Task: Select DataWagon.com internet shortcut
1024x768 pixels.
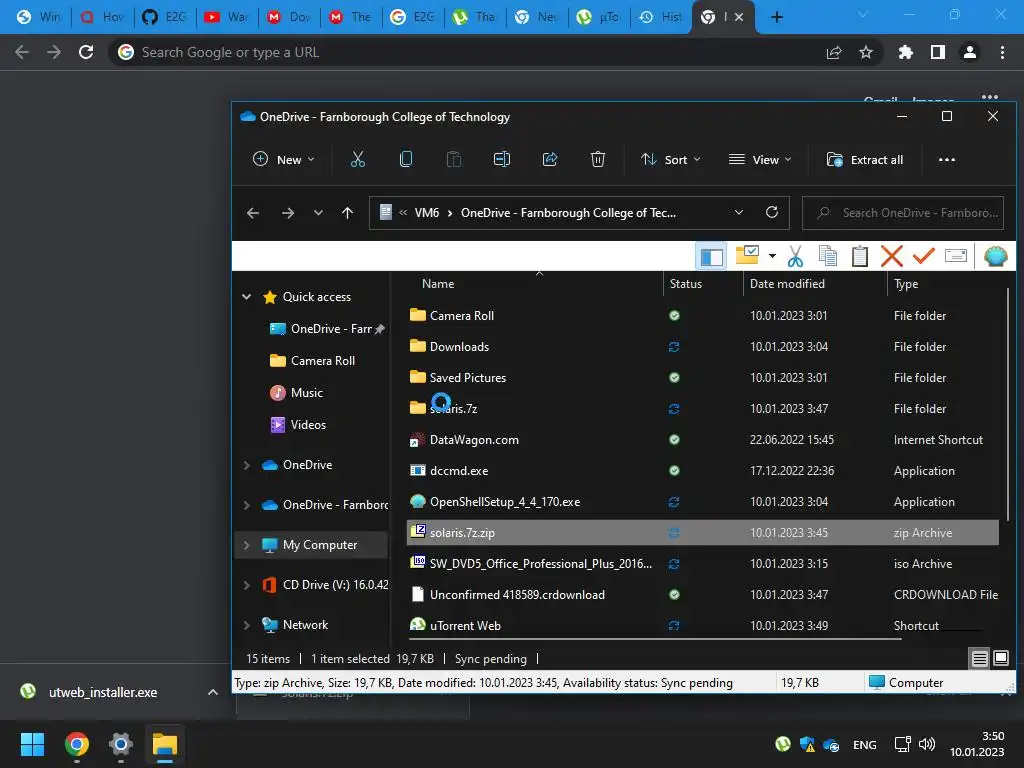Action: [703, 440]
